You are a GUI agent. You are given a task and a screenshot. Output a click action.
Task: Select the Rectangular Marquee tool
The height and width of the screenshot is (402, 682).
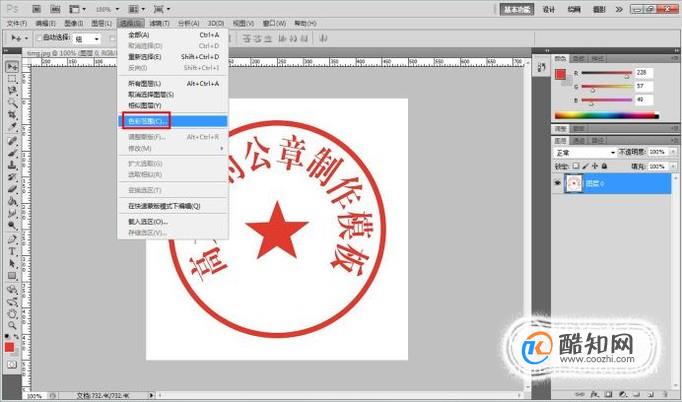(12, 79)
